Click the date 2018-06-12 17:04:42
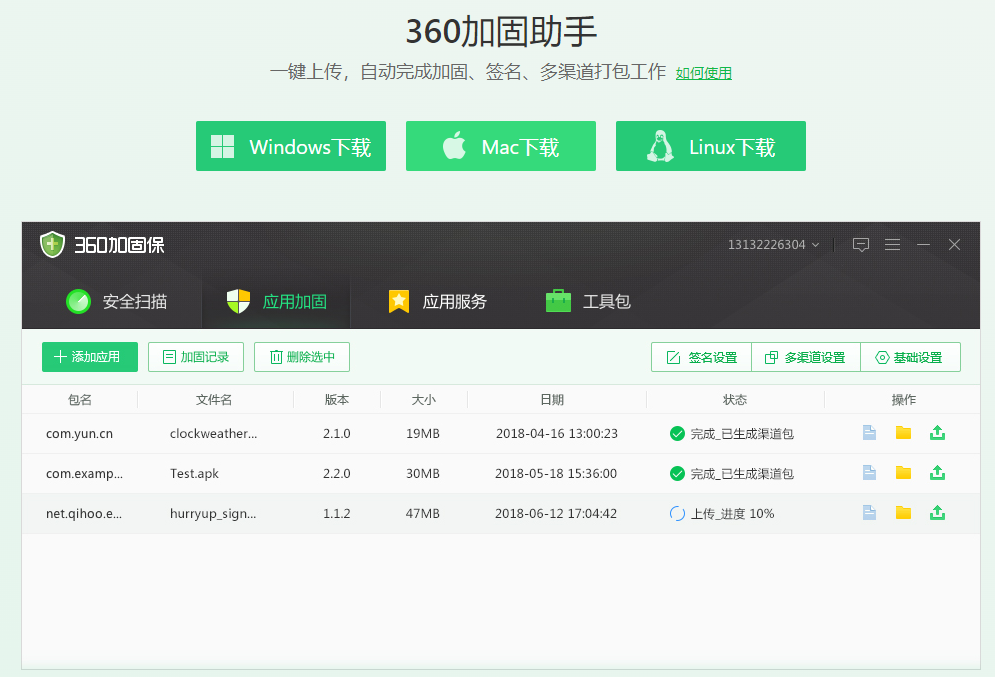This screenshot has width=995, height=677. pos(556,513)
